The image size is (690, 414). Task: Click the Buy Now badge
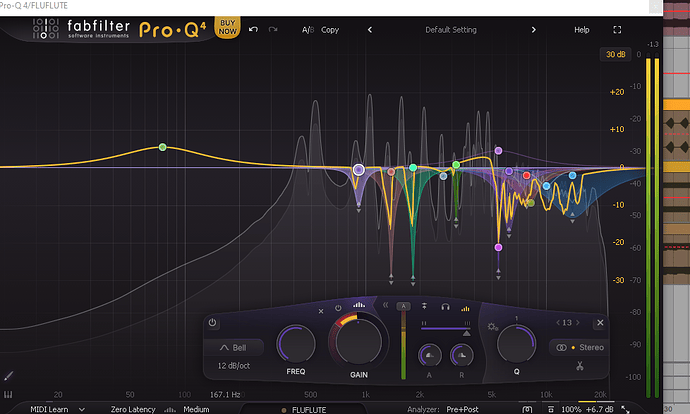[x=228, y=27]
